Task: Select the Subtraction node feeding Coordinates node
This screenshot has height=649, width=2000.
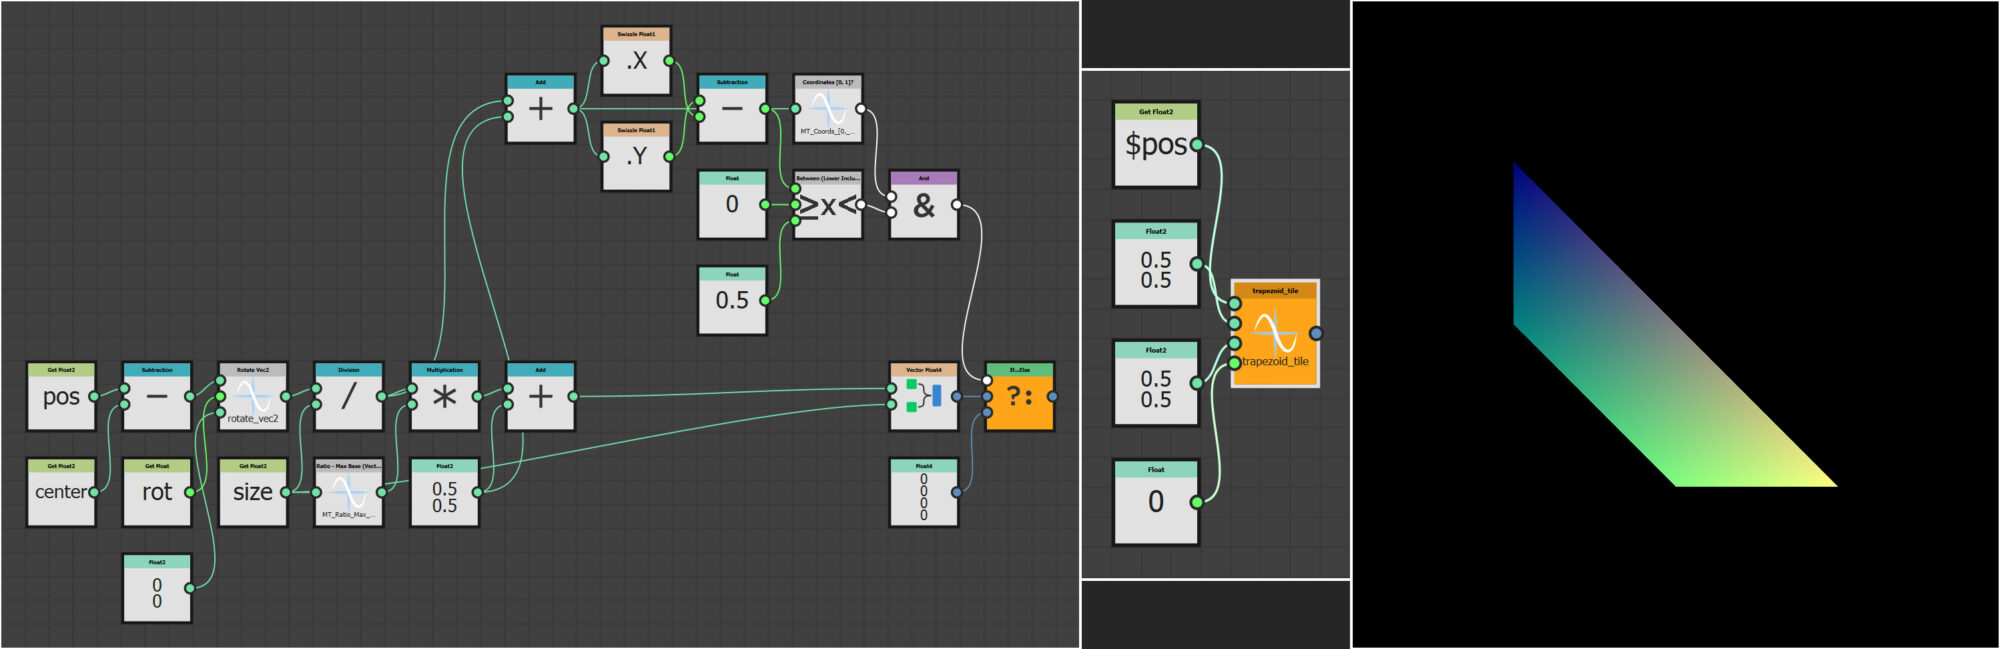Action: click(x=732, y=108)
